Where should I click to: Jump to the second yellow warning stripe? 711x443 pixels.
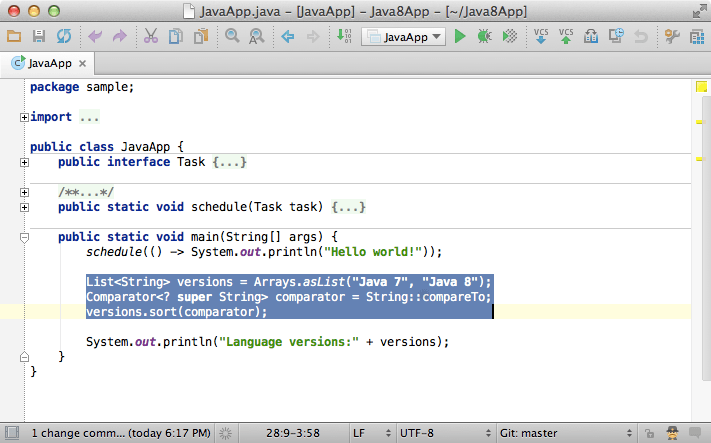(699, 159)
